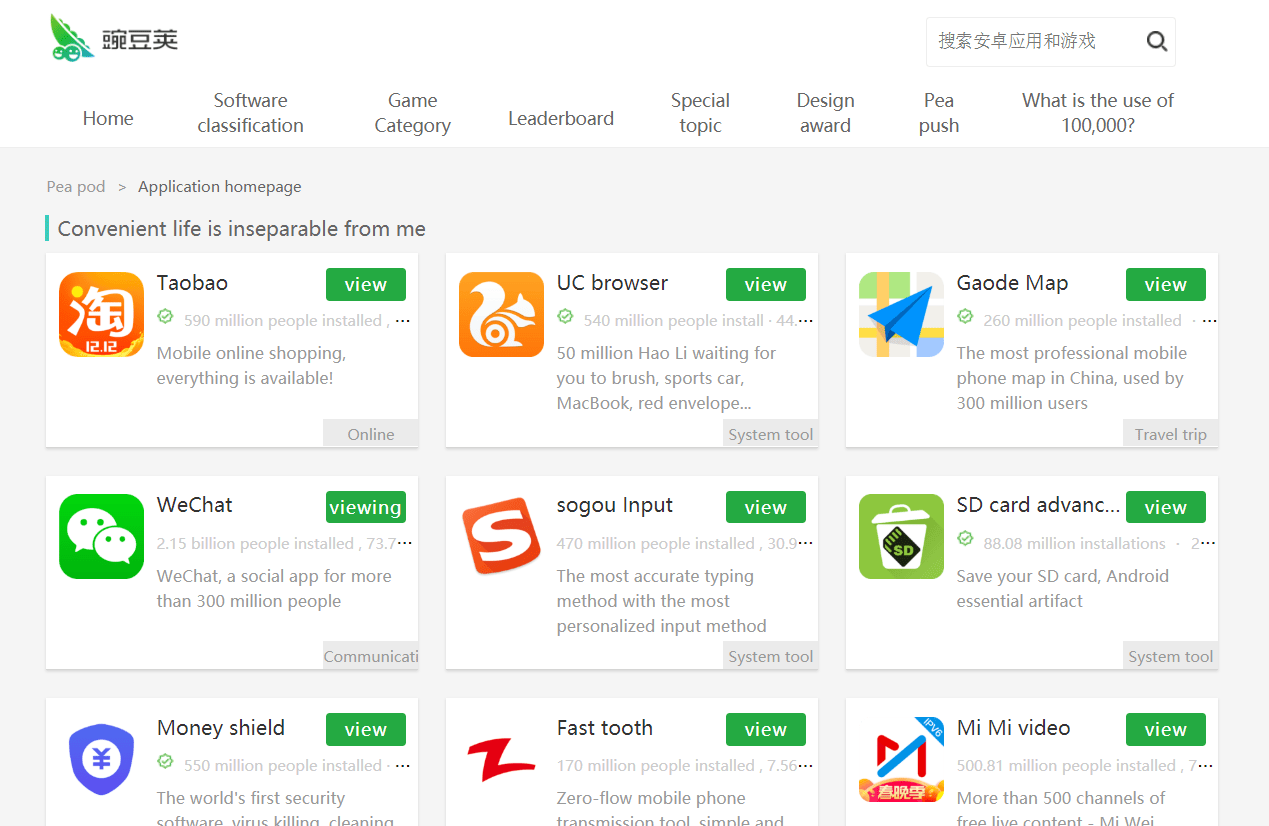Click the viewing button for WeChat
1269x826 pixels.
pos(366,507)
